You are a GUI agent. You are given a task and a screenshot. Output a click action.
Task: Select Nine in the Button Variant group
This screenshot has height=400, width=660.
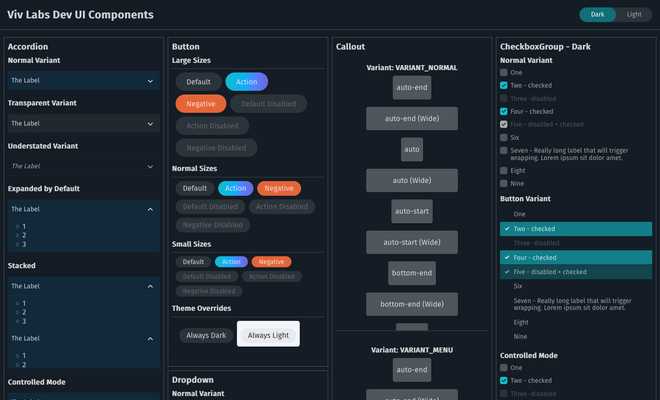576,336
